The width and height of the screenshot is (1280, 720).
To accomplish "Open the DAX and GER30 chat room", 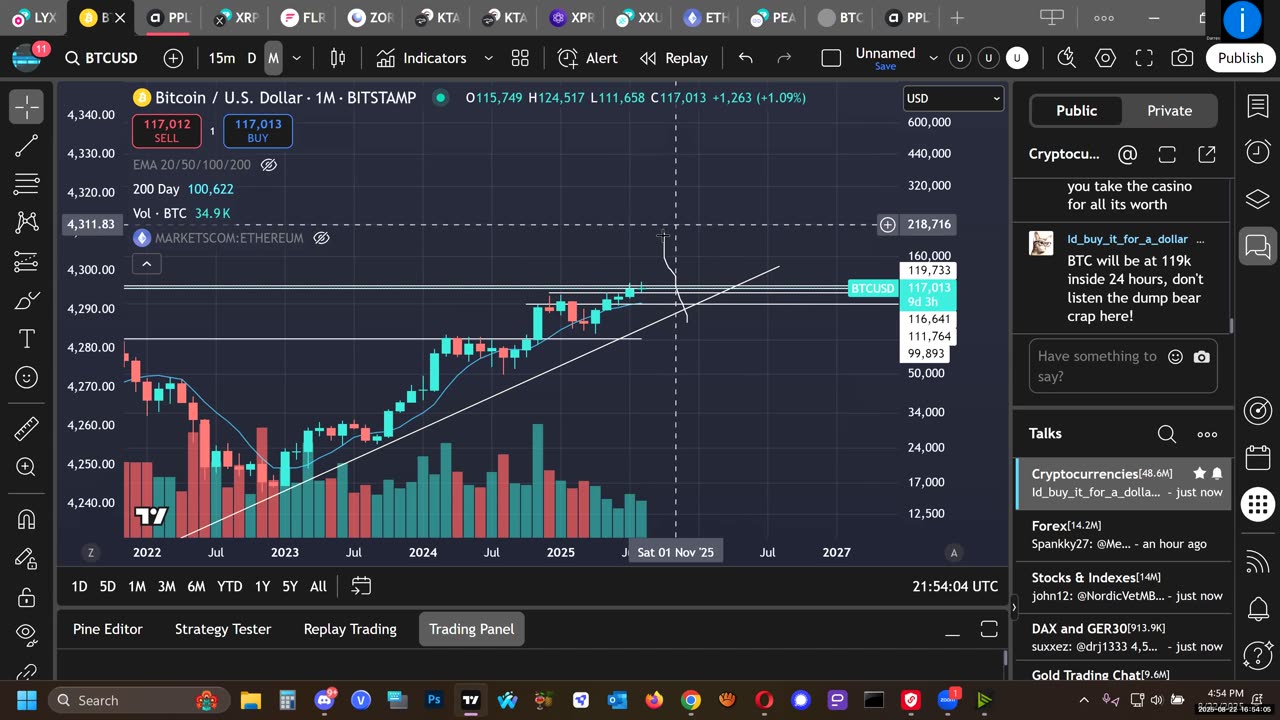I will [1124, 637].
